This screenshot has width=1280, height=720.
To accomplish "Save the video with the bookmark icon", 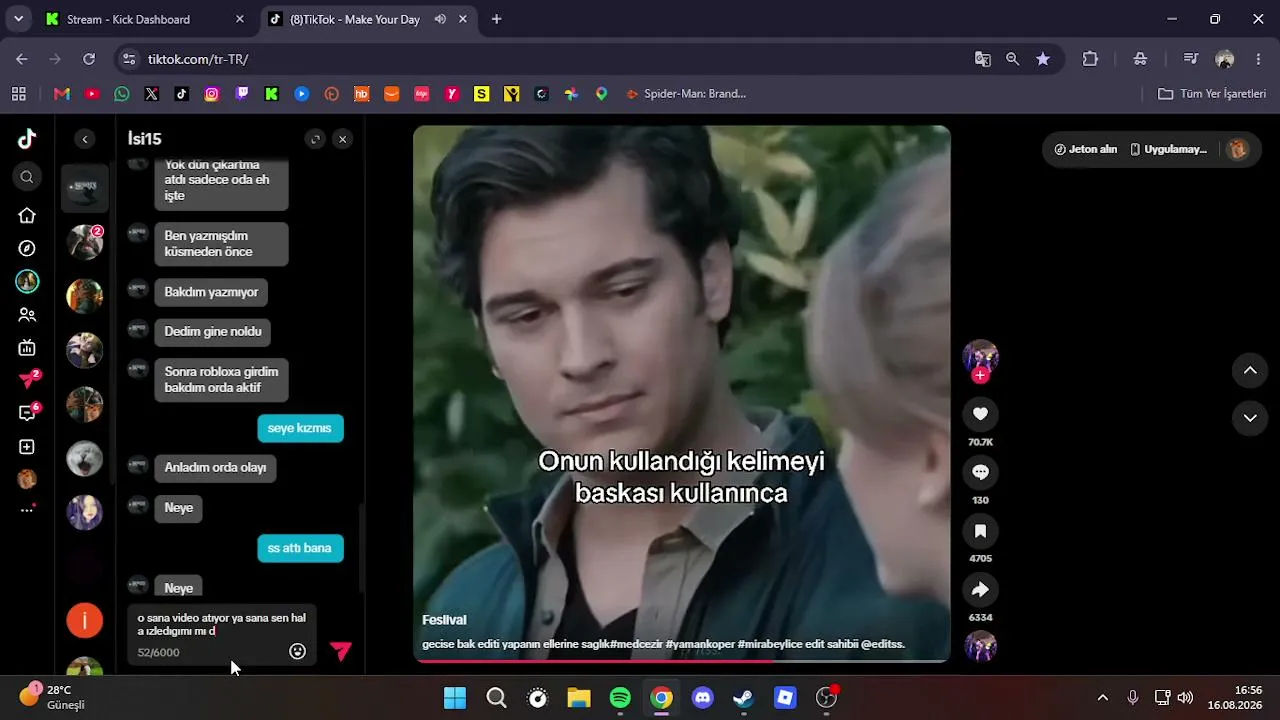I will coord(980,531).
